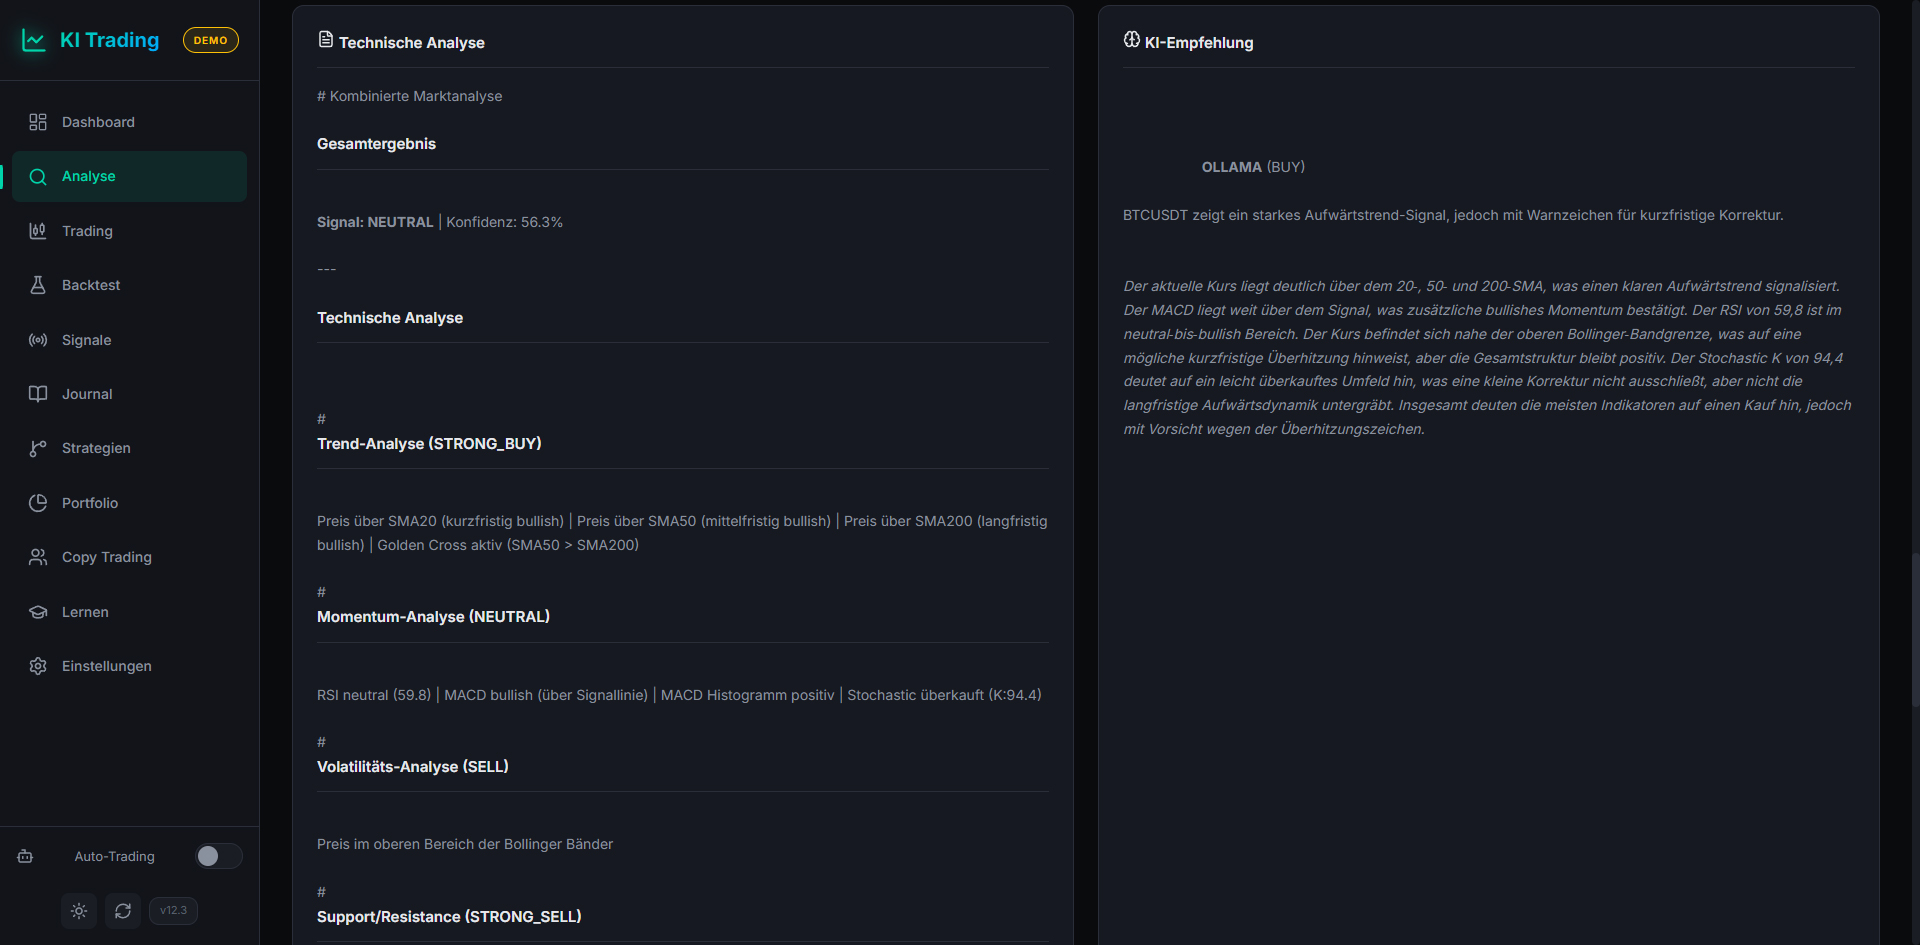The height and width of the screenshot is (945, 1920).
Task: Click the v12.3 version badge
Action: pyautogui.click(x=173, y=911)
